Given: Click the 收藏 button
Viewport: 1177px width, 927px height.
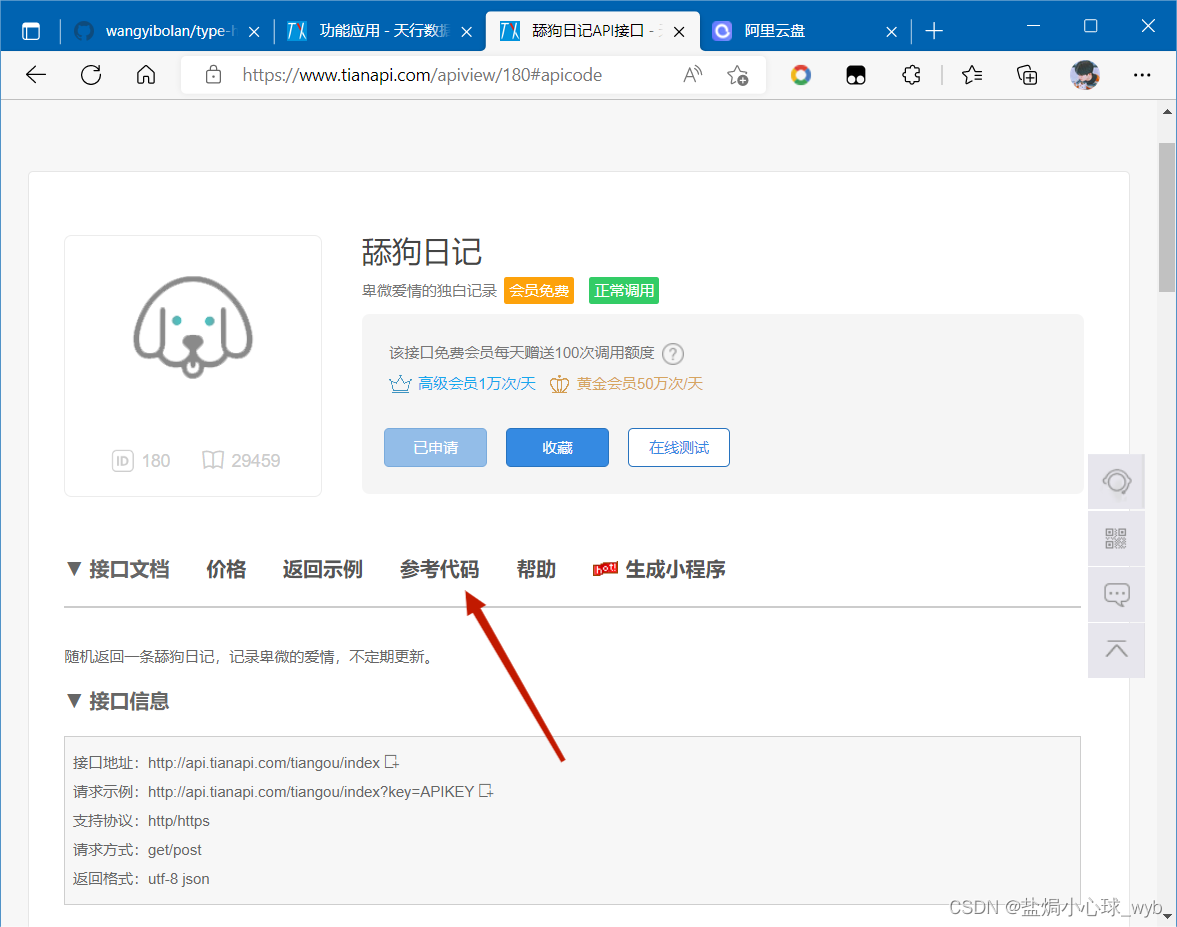Looking at the screenshot, I should click(x=557, y=447).
